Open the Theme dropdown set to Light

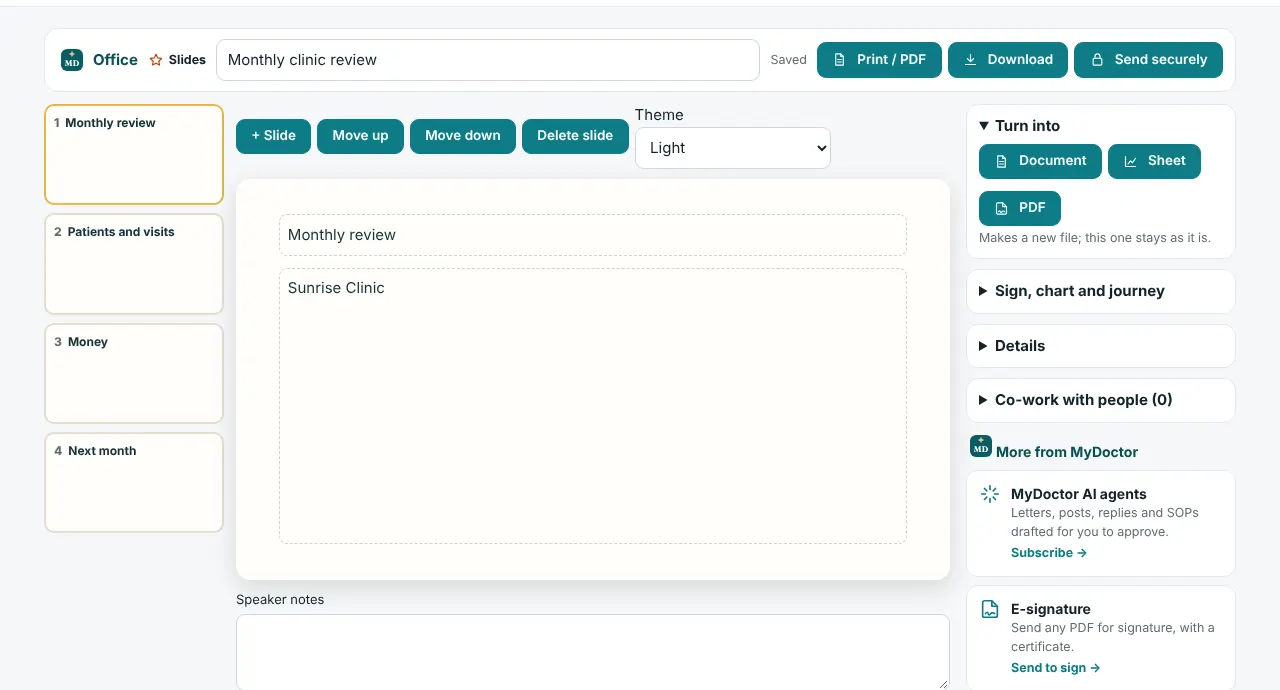(733, 148)
